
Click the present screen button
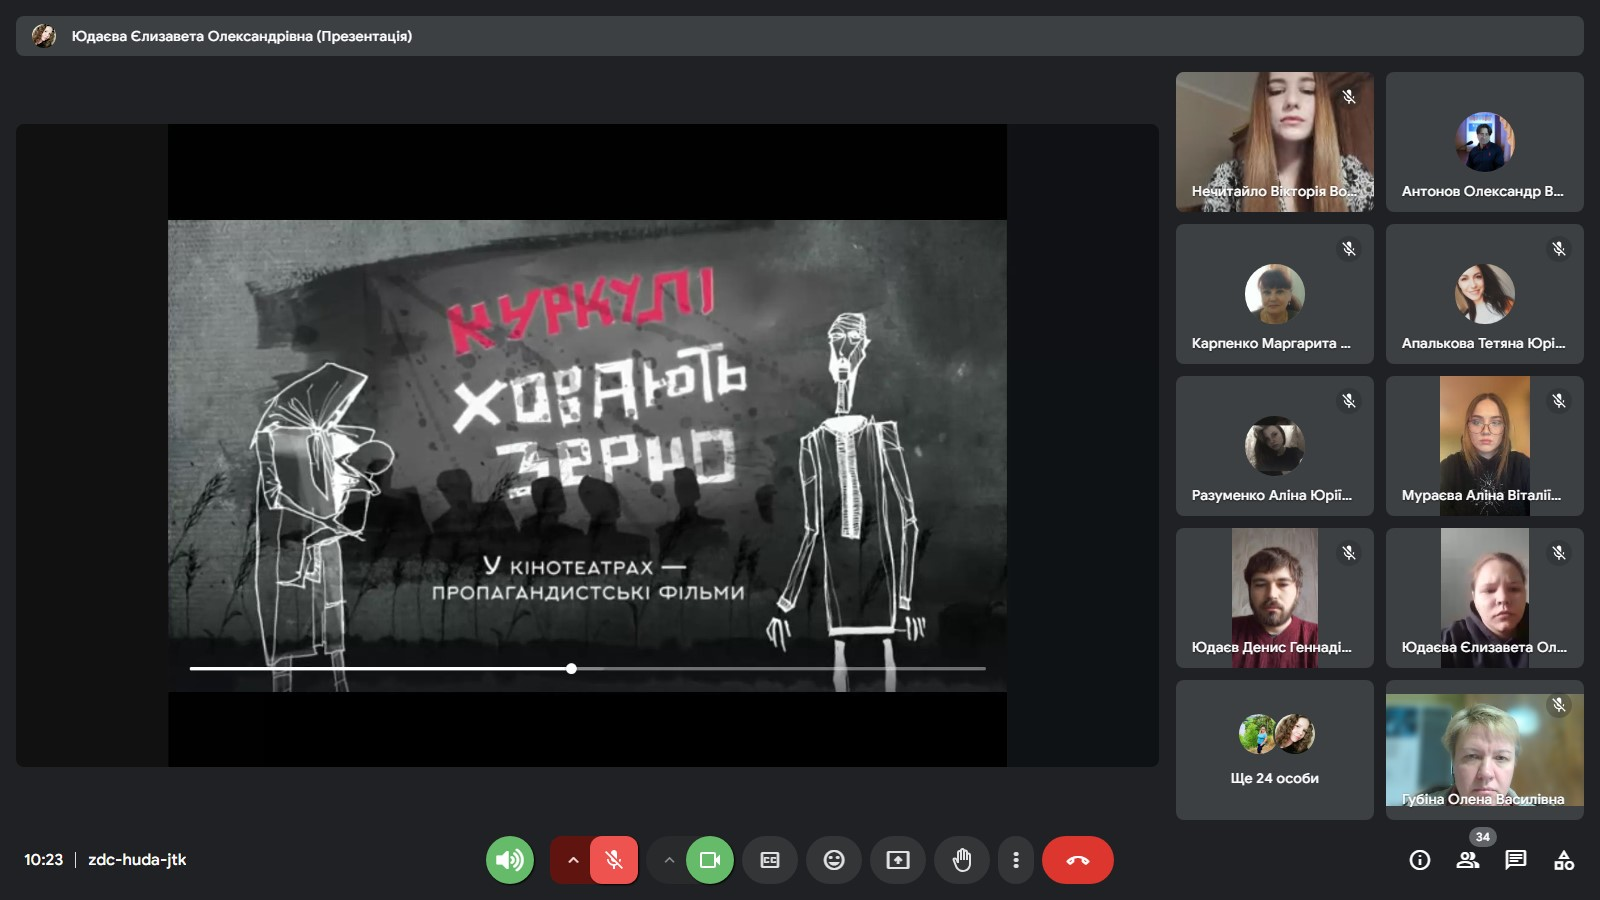click(x=898, y=860)
